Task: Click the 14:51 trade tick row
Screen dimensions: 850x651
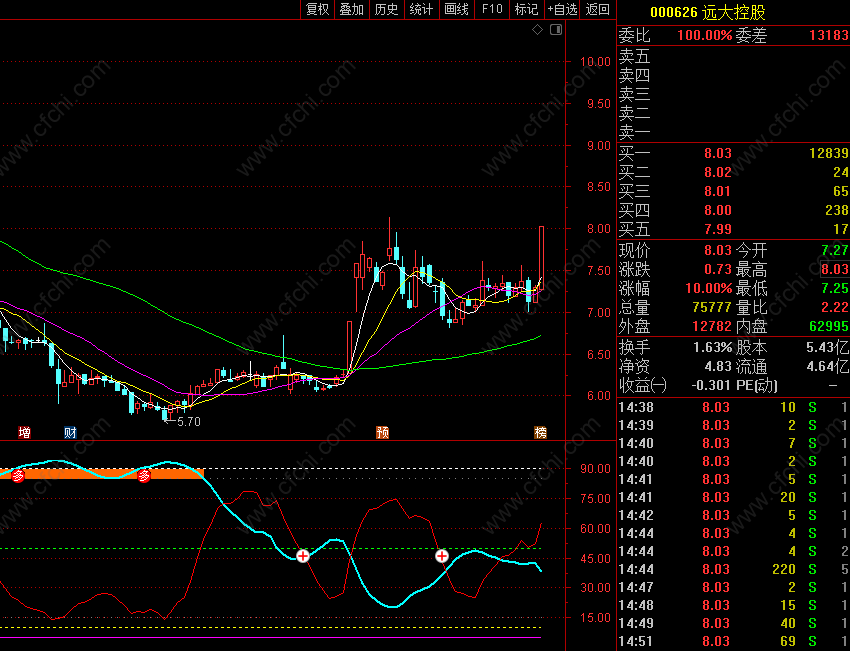Action: point(733,641)
